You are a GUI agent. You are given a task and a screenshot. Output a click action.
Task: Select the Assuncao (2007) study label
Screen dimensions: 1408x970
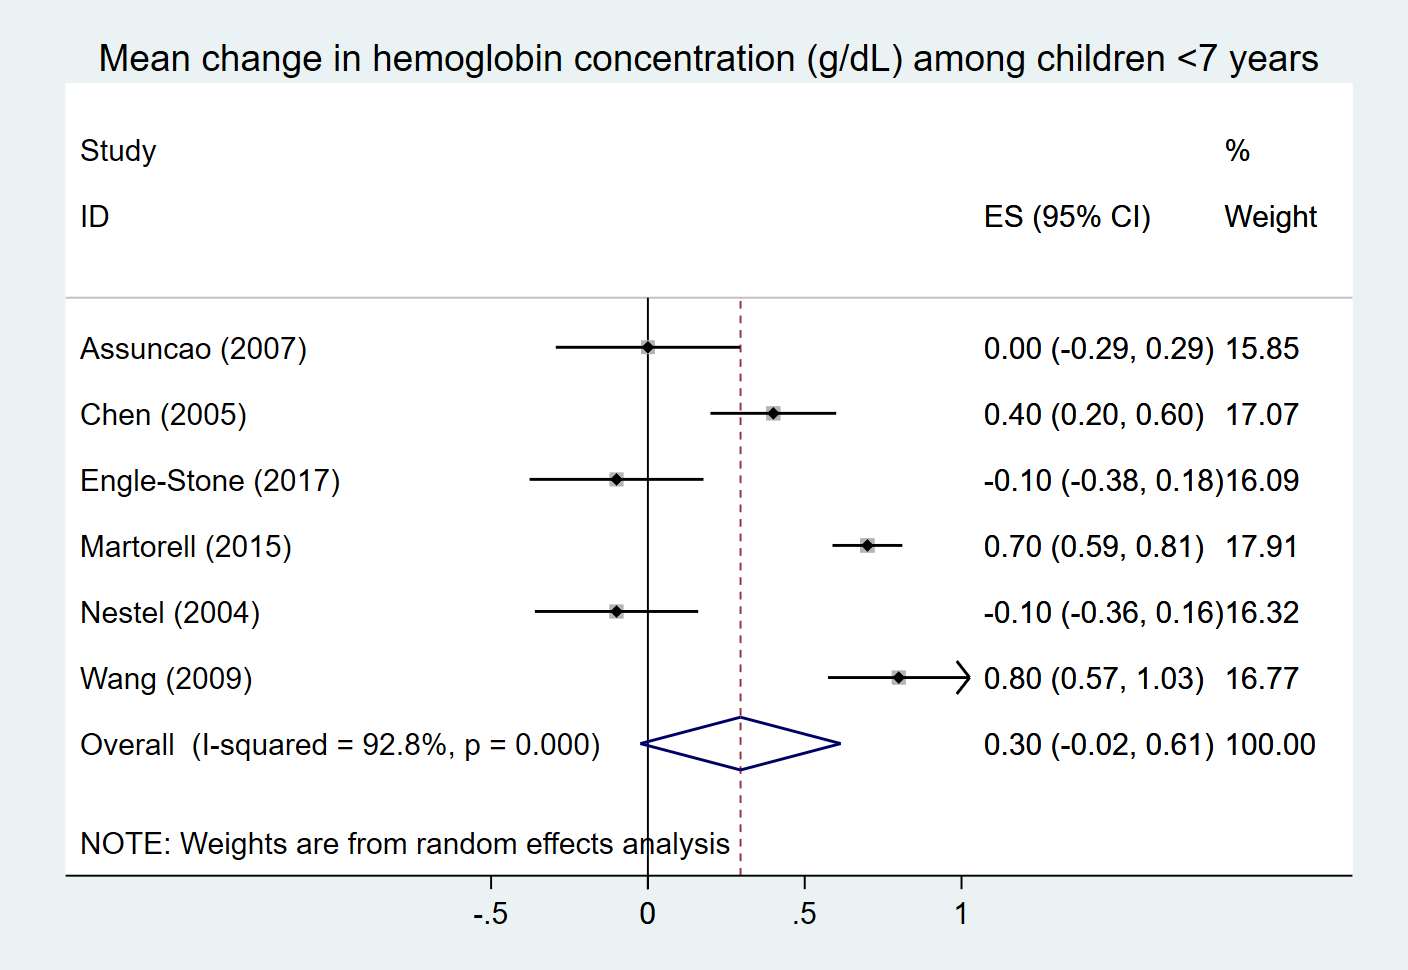tap(193, 349)
